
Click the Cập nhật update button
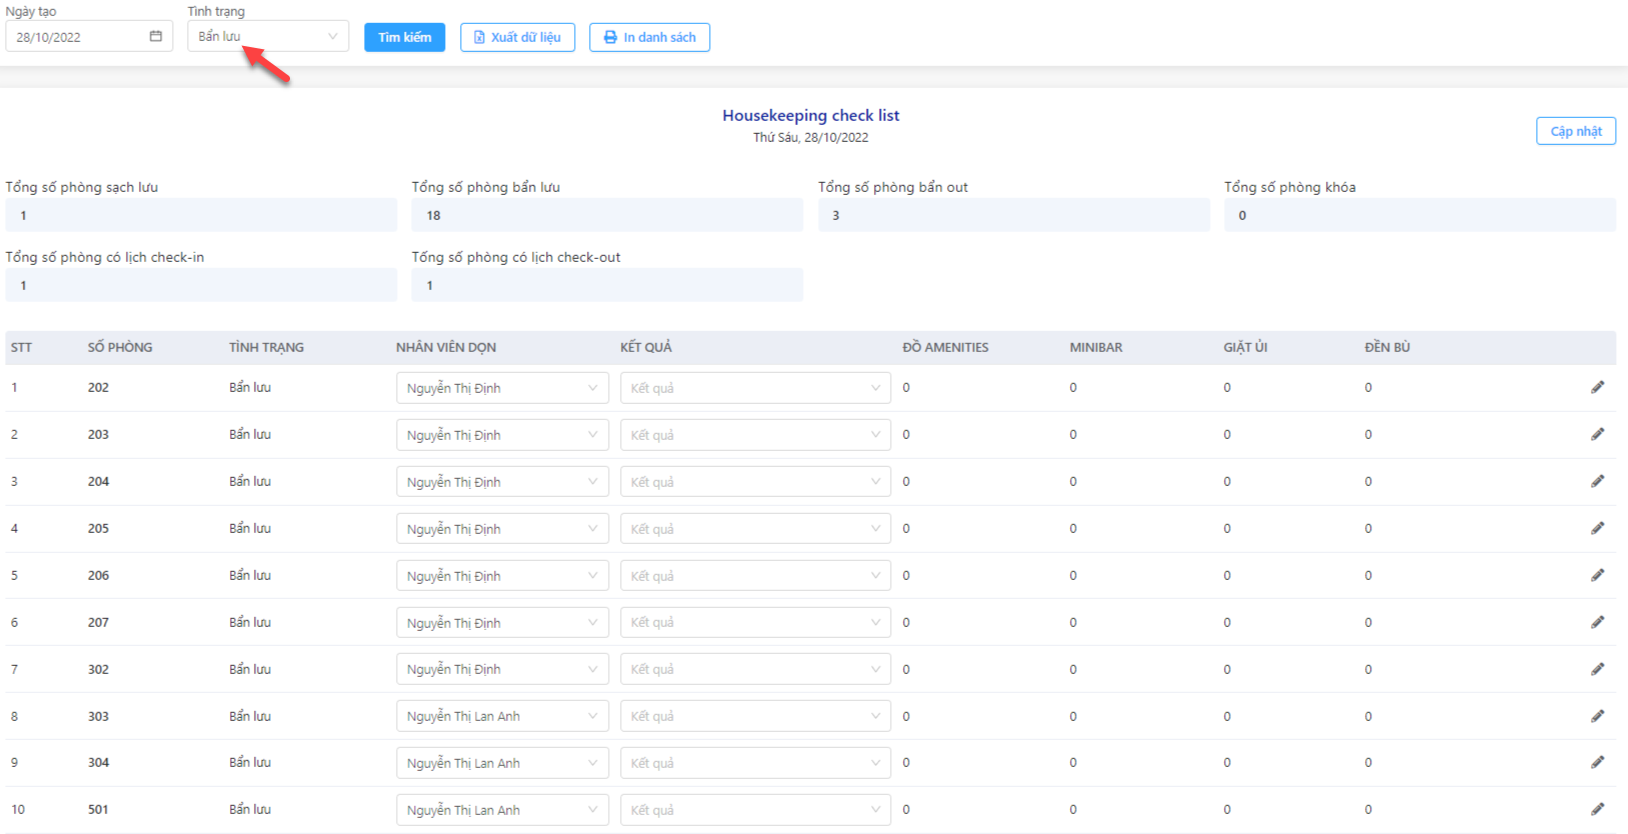[1575, 131]
